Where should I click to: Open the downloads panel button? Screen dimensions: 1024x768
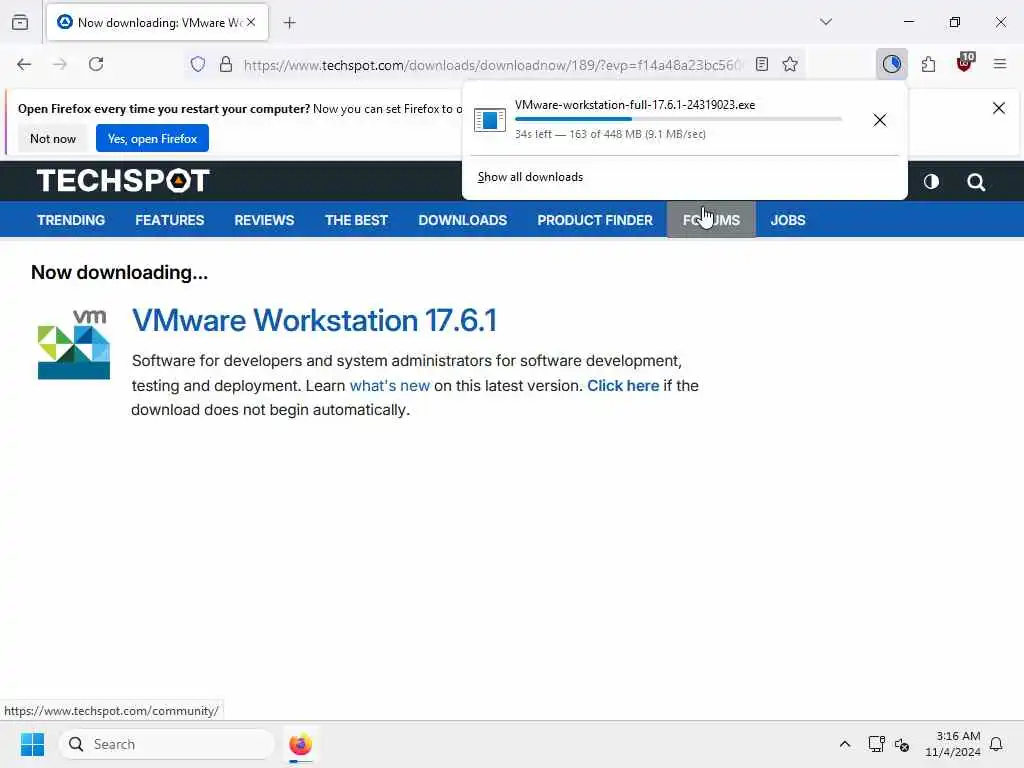(891, 64)
